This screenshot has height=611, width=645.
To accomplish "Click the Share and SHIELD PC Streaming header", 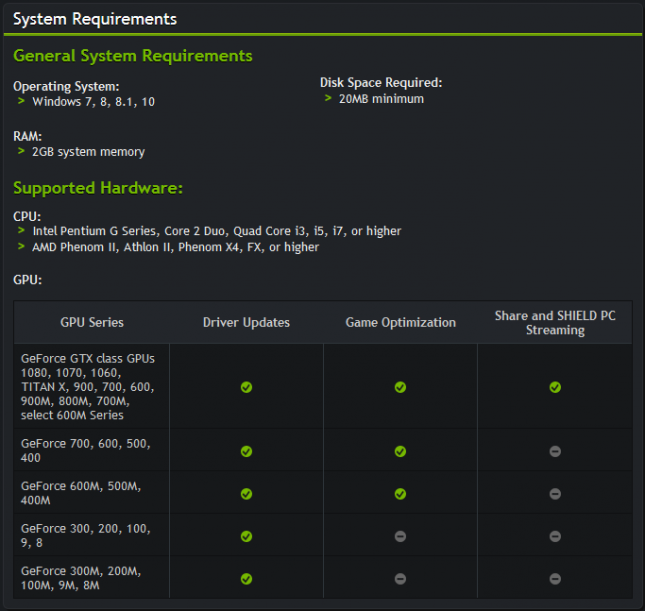I will (x=555, y=323).
